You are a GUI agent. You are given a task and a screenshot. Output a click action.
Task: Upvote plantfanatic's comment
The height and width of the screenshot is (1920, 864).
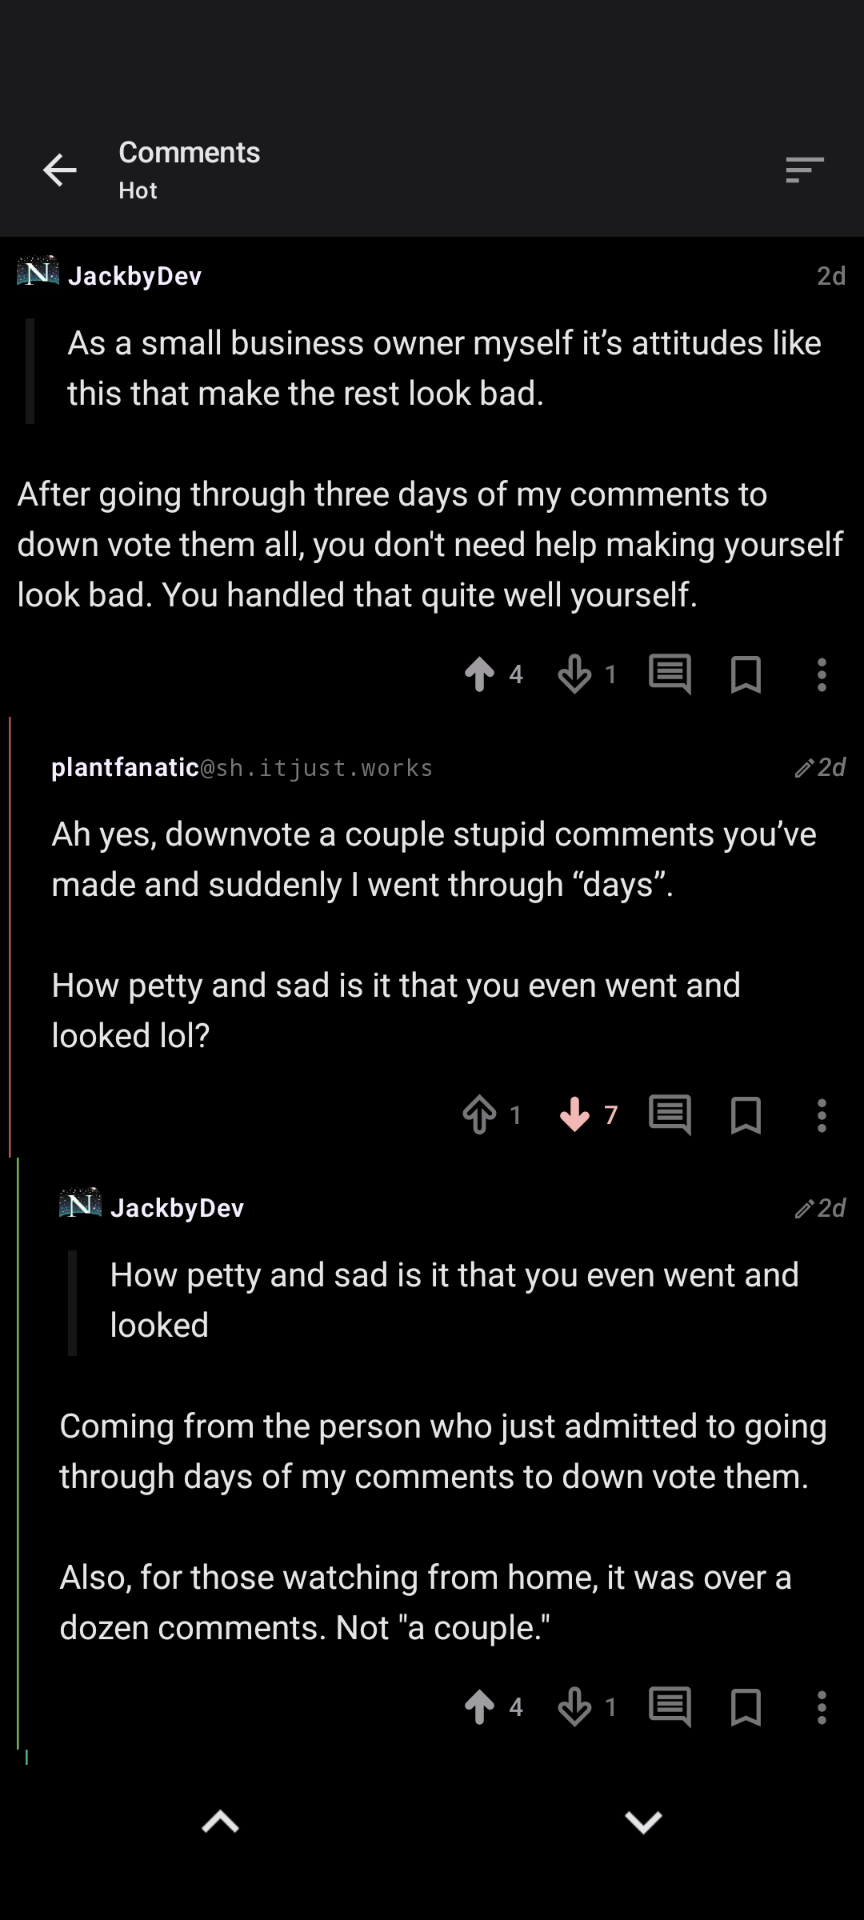[x=480, y=1114]
